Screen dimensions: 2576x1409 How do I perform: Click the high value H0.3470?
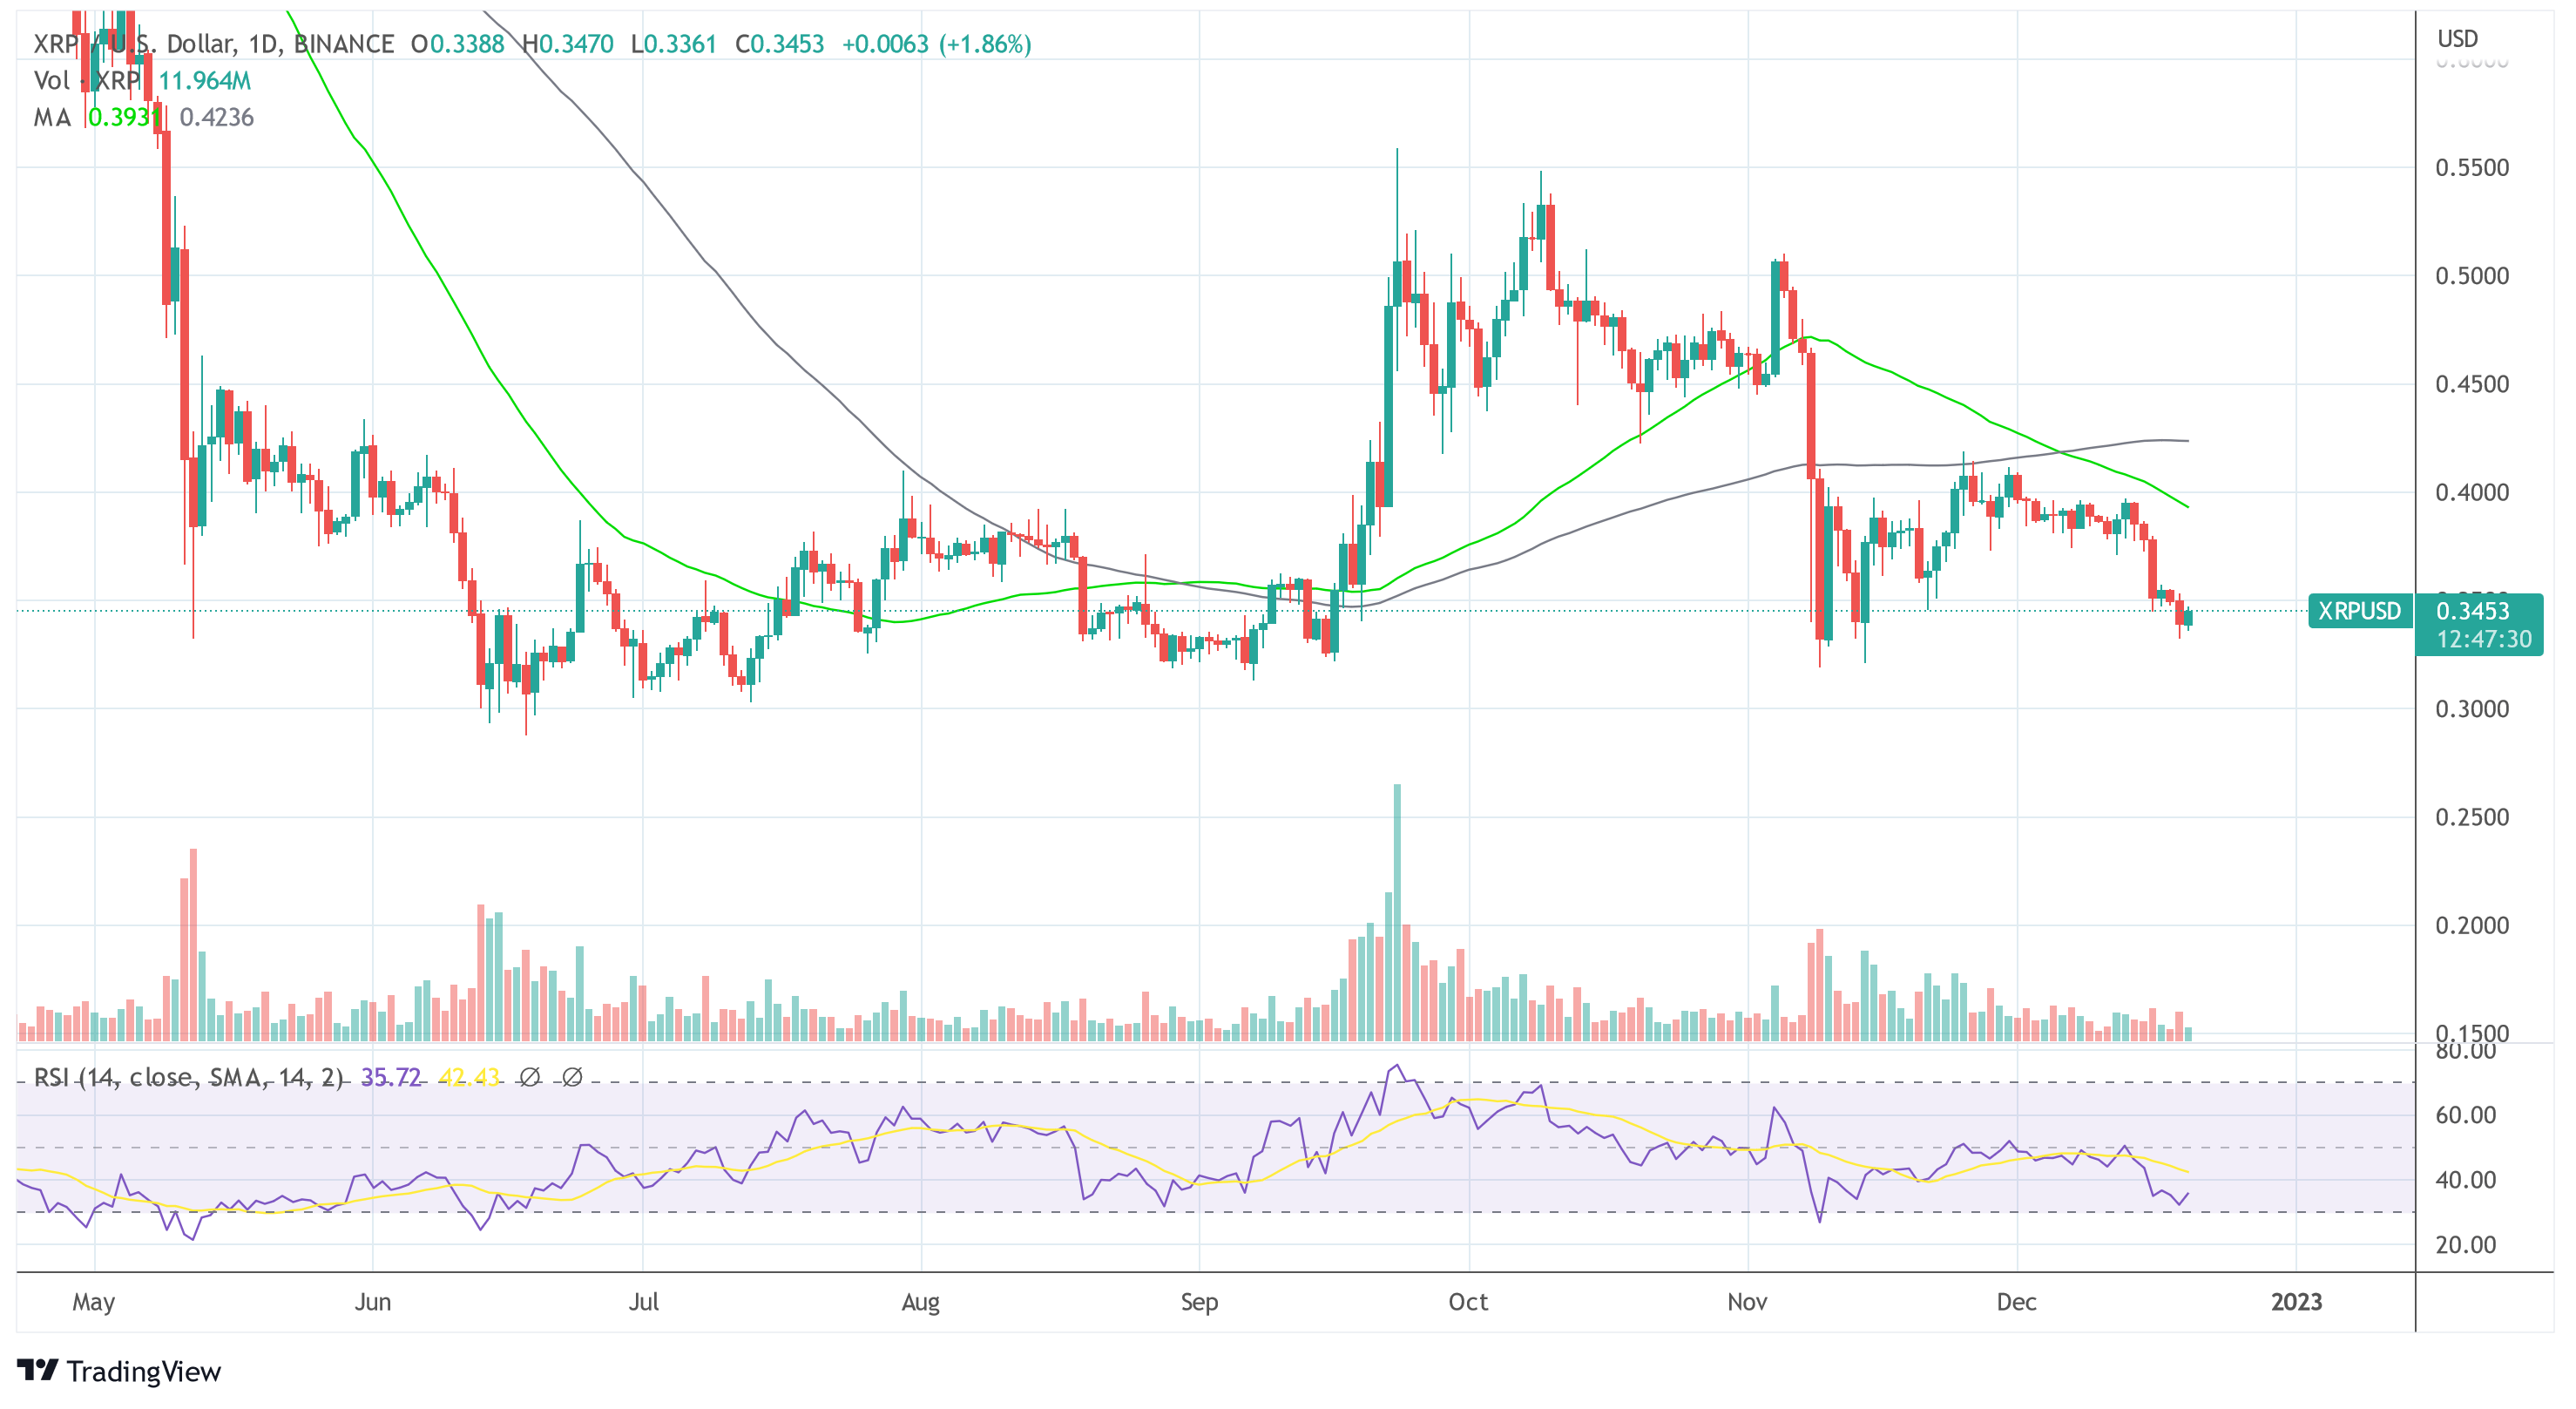coord(568,44)
